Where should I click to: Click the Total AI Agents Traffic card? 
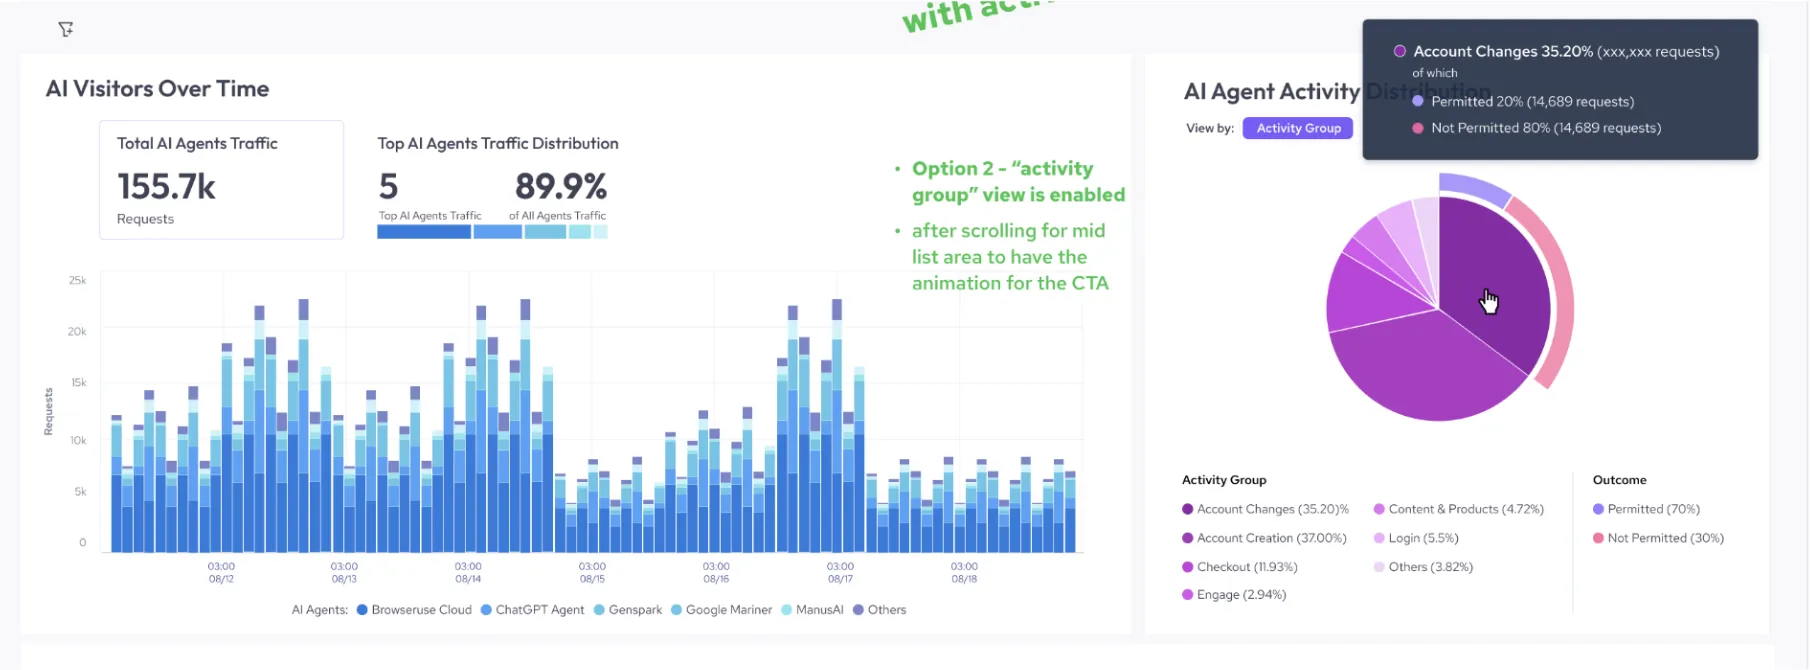(221, 180)
